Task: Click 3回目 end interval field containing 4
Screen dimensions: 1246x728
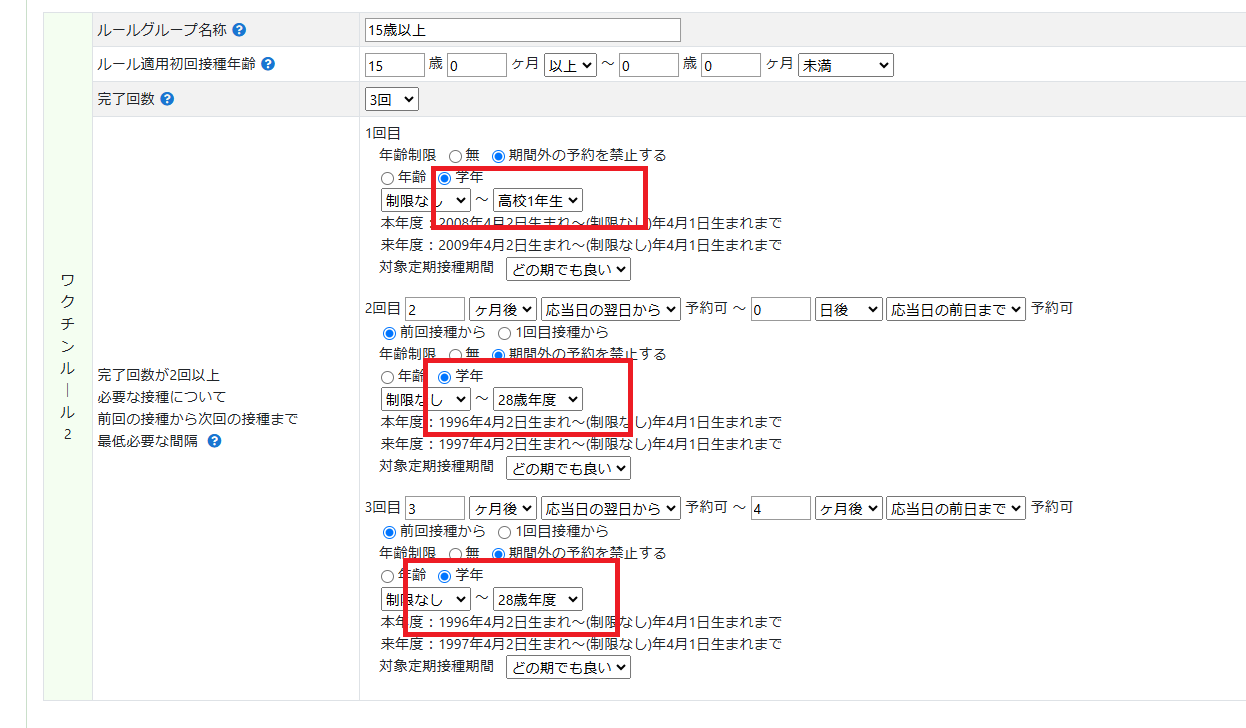Action: pos(780,508)
